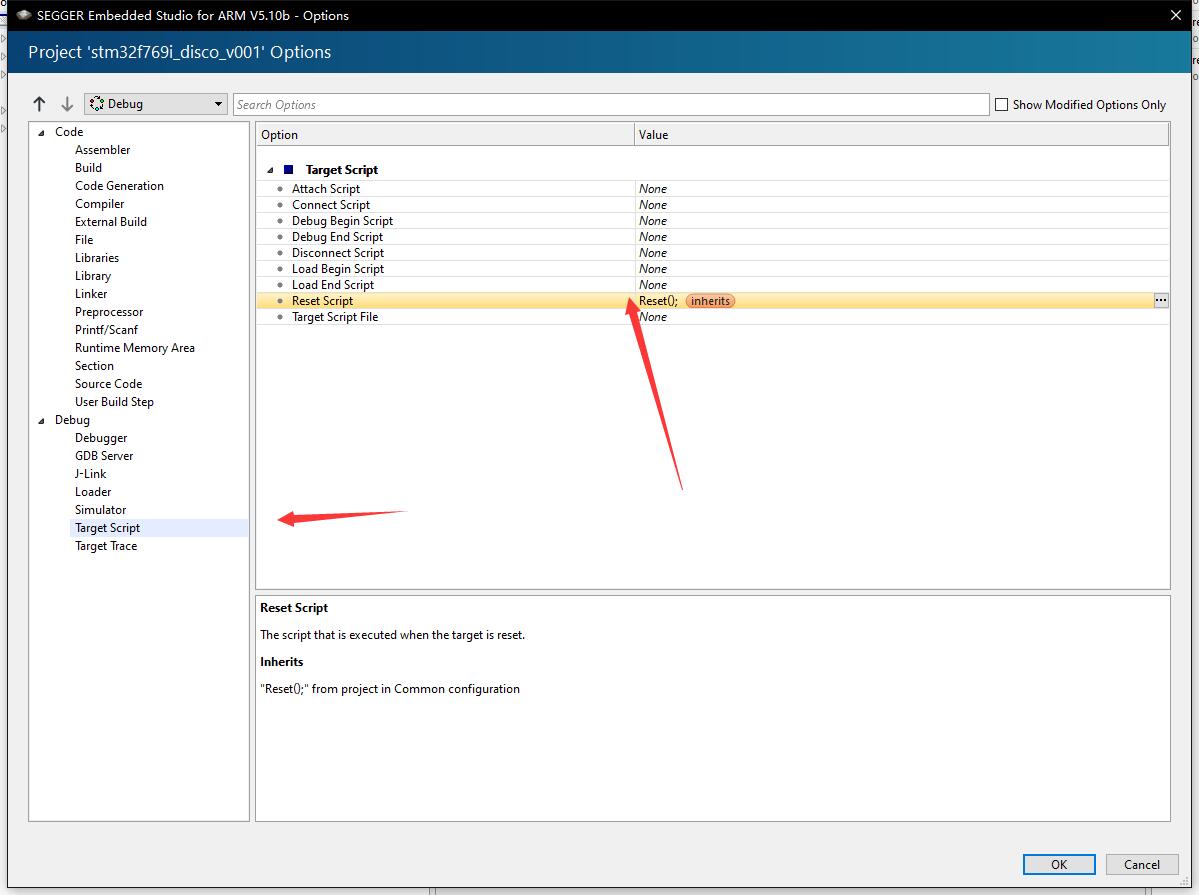Click the None value of Attach Script
Viewport: 1199px width, 895px height.
point(653,189)
